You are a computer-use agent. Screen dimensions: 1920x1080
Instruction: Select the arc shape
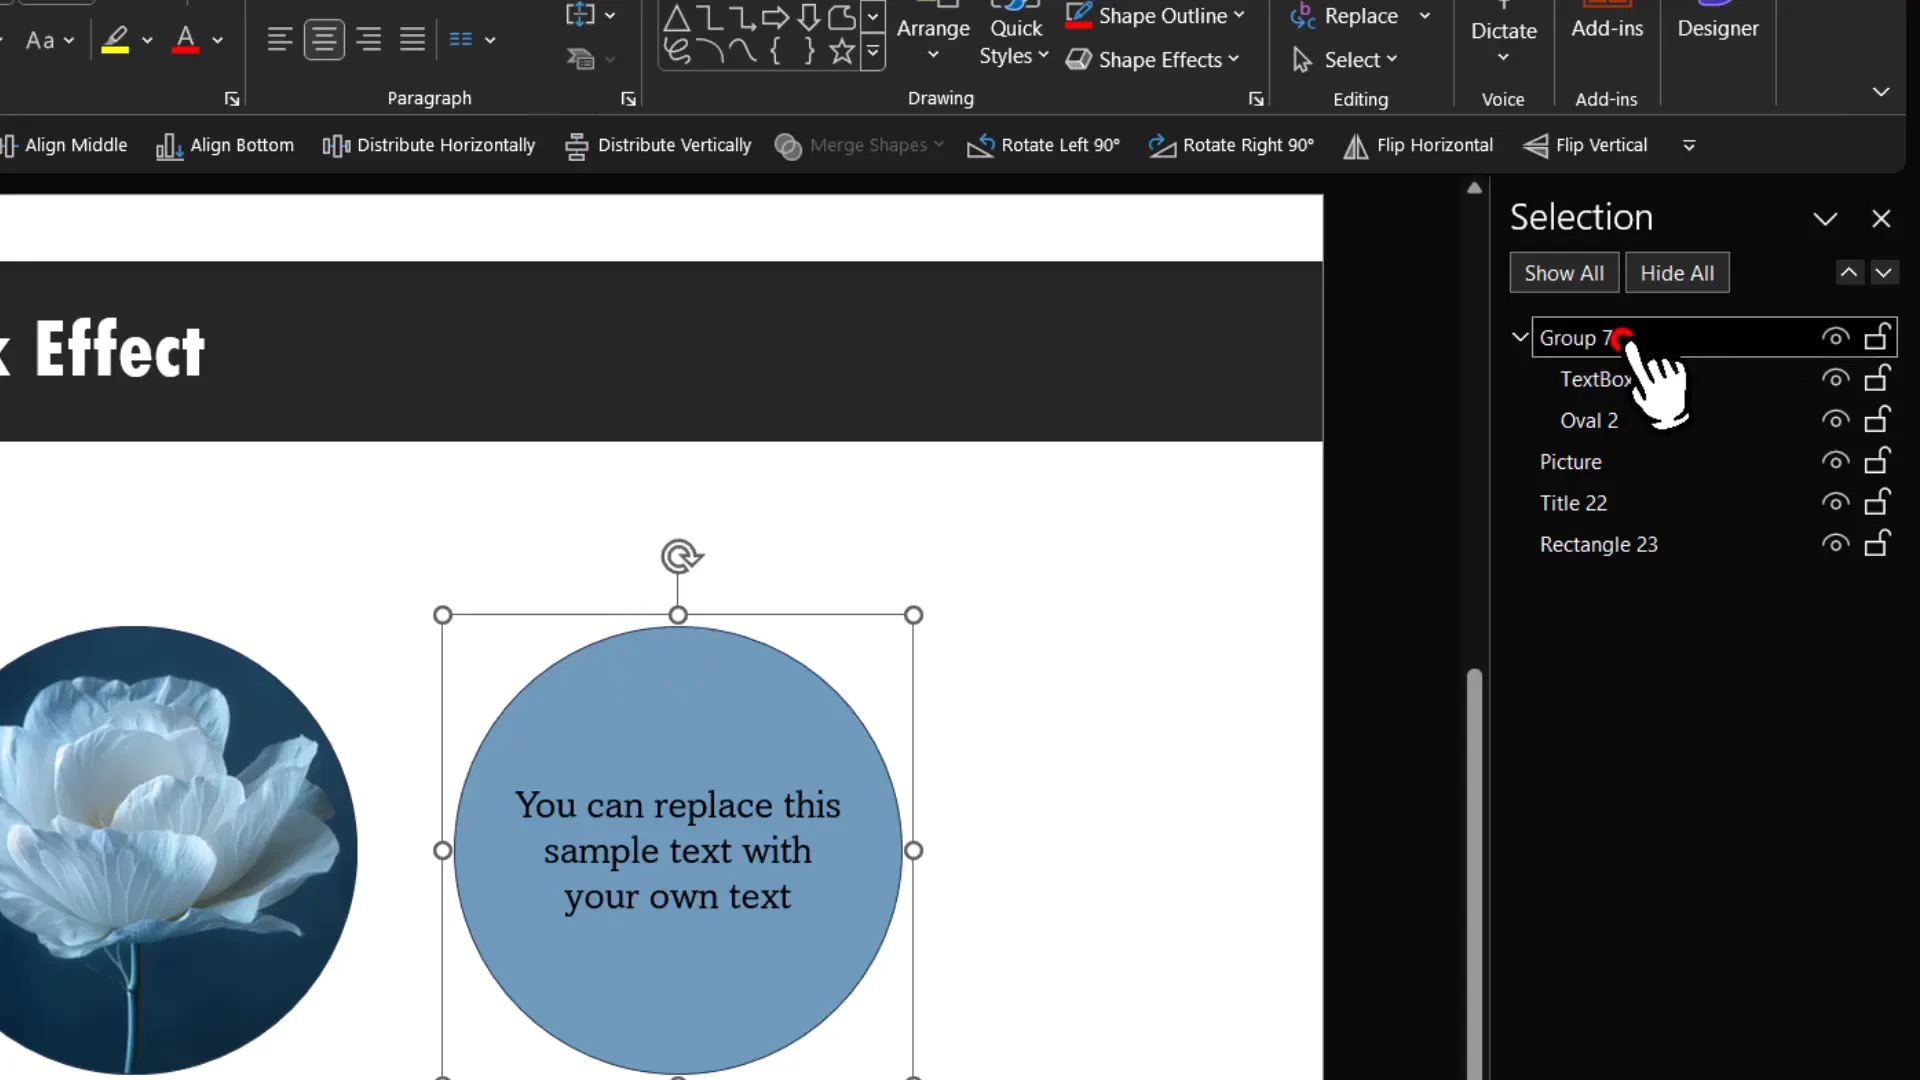(x=709, y=51)
